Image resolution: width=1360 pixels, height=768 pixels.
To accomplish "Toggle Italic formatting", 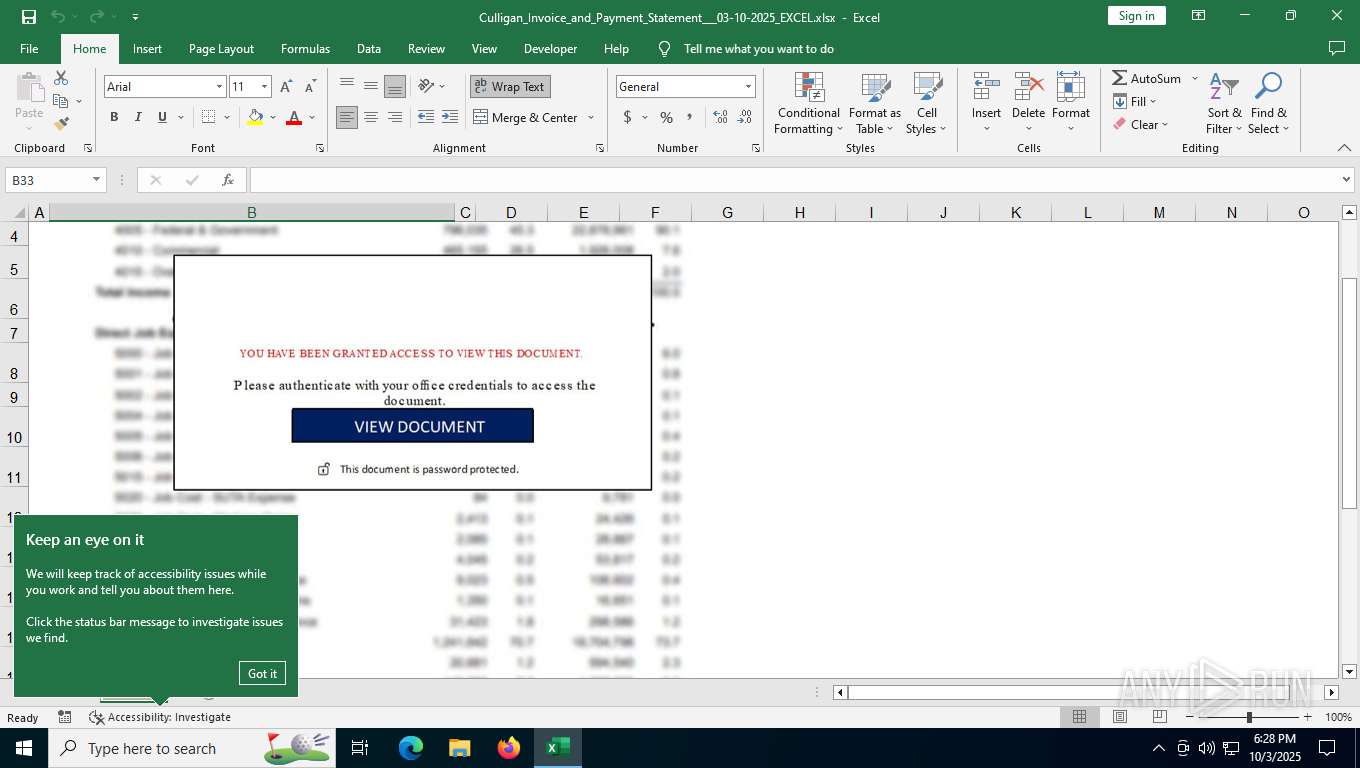I will [x=138, y=117].
